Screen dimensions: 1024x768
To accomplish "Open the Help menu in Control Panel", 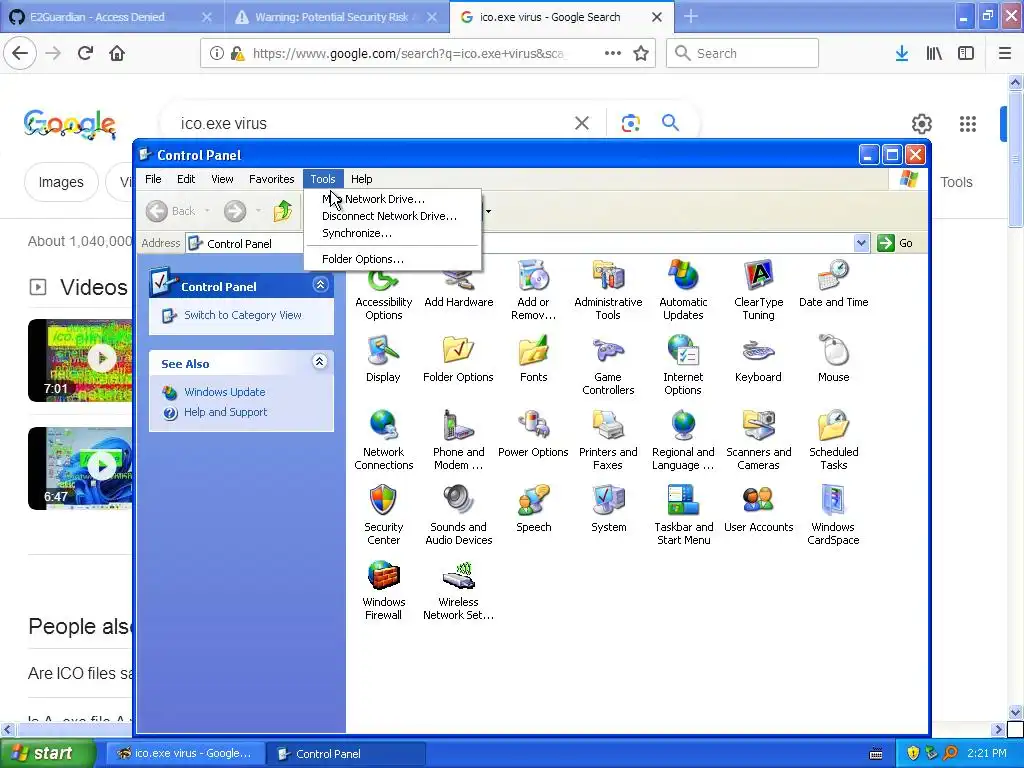I will point(361,179).
